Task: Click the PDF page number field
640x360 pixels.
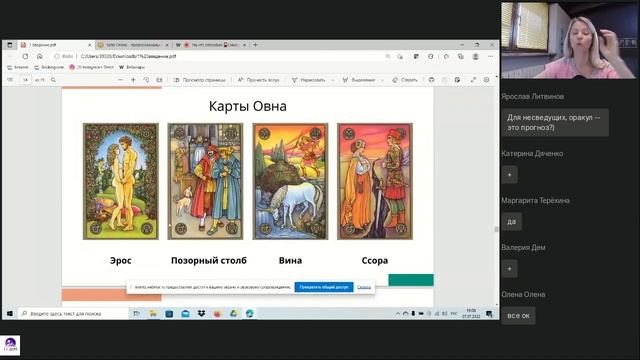Action: pyautogui.click(x=25, y=80)
